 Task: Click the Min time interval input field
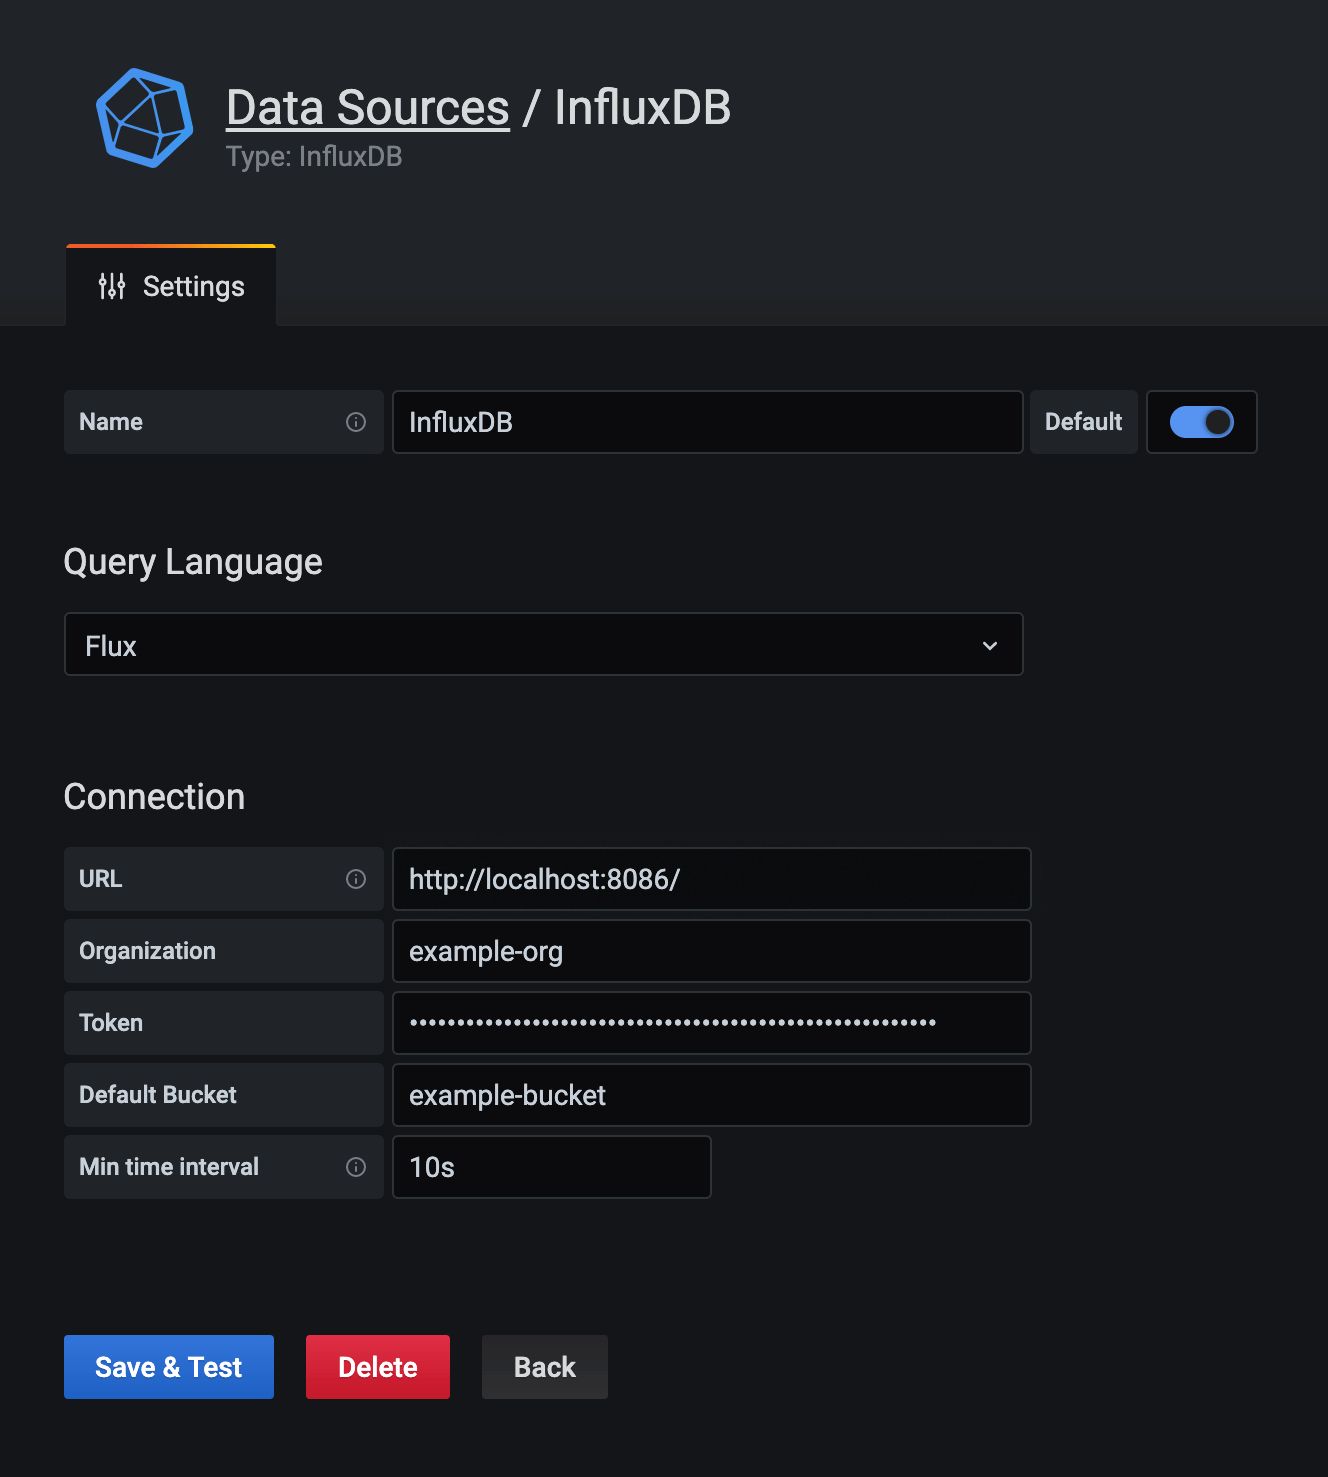pyautogui.click(x=551, y=1167)
